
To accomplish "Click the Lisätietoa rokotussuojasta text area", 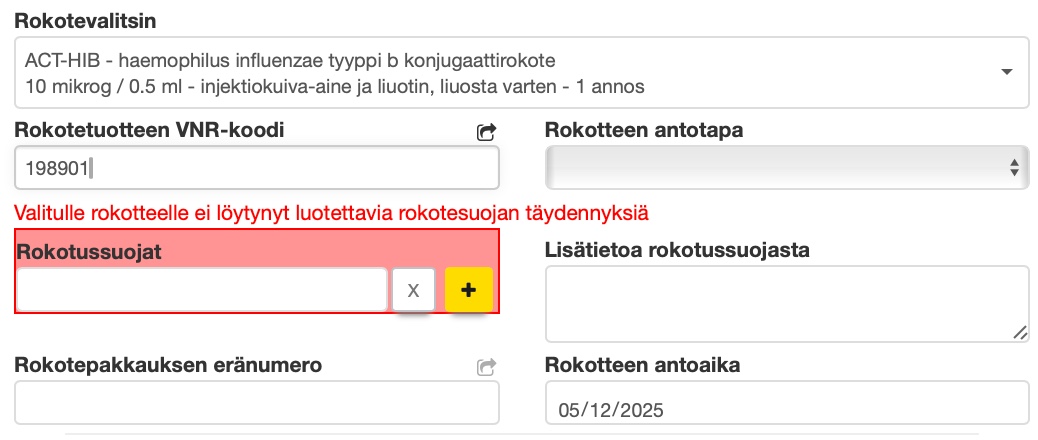I will 786,303.
